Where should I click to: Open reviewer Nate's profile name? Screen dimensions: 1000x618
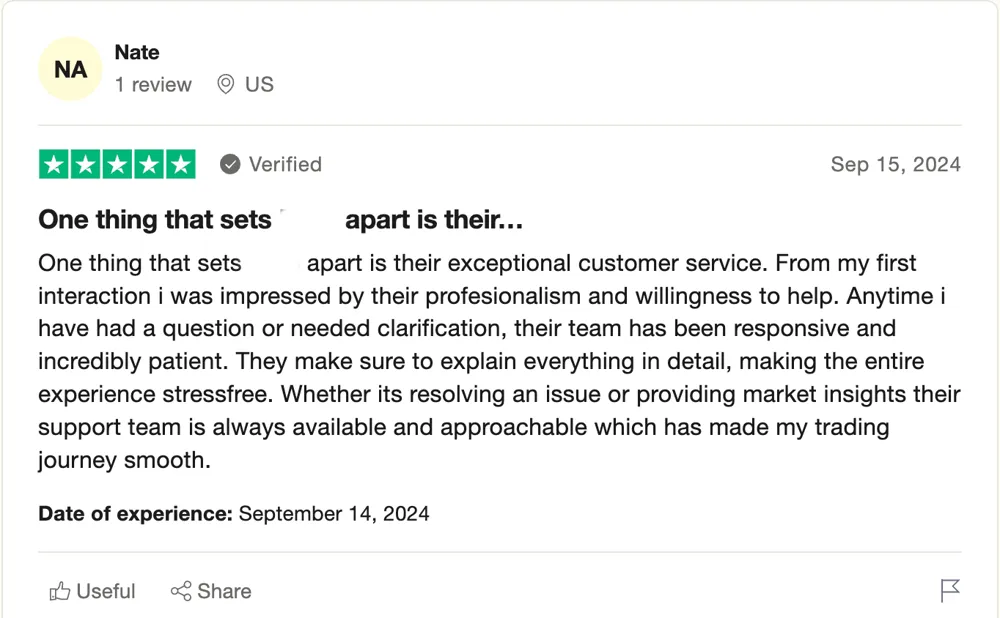[x=137, y=52]
